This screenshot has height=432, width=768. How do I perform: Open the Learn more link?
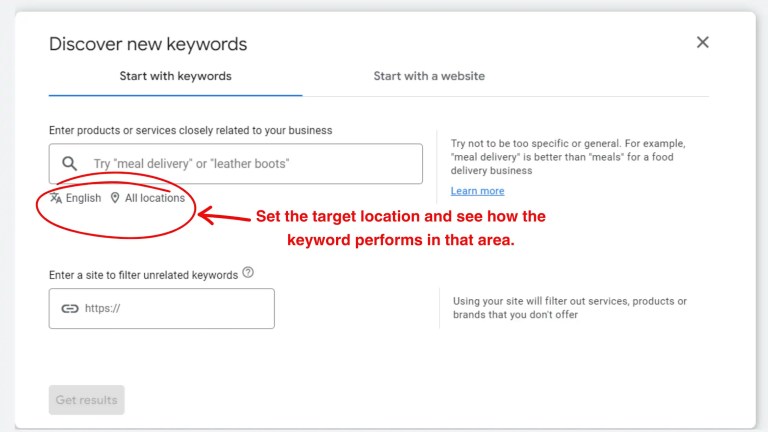tap(477, 191)
